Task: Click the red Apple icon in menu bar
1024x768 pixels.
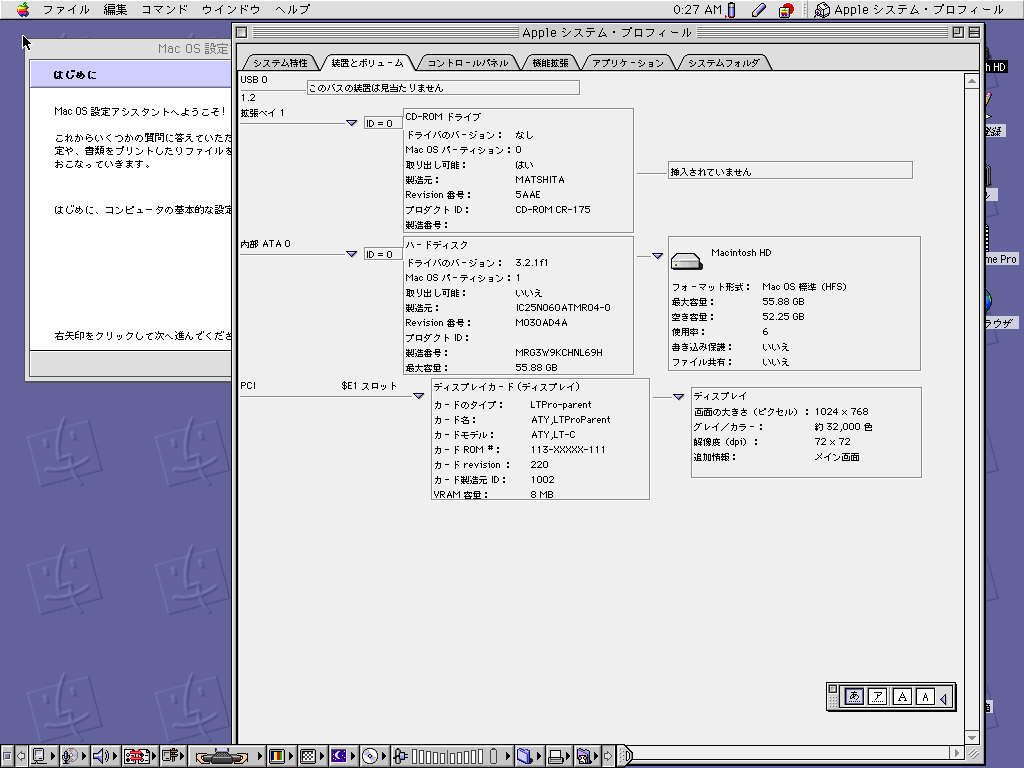Action: click(786, 9)
